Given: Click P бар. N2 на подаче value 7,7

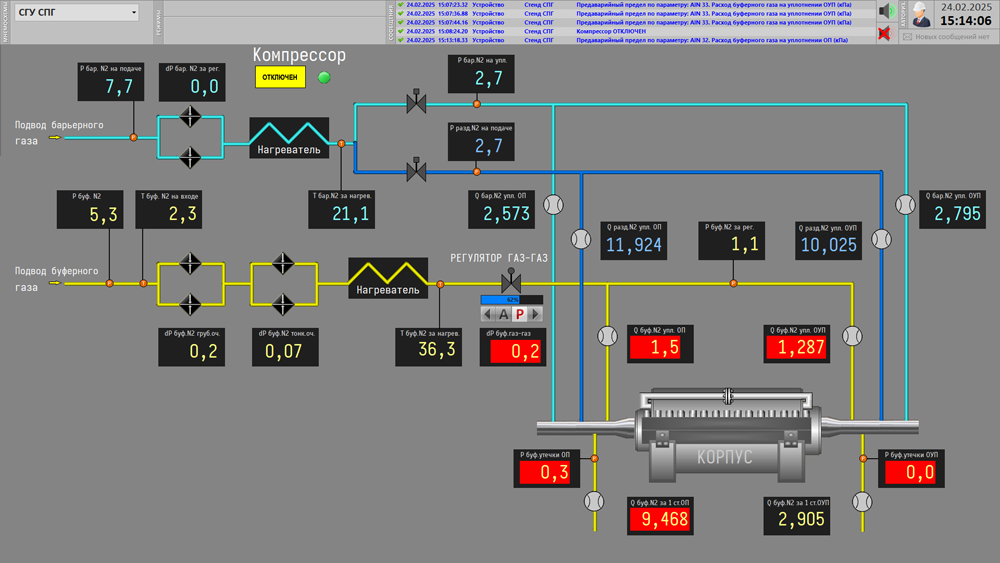Looking at the screenshot, I should [119, 87].
